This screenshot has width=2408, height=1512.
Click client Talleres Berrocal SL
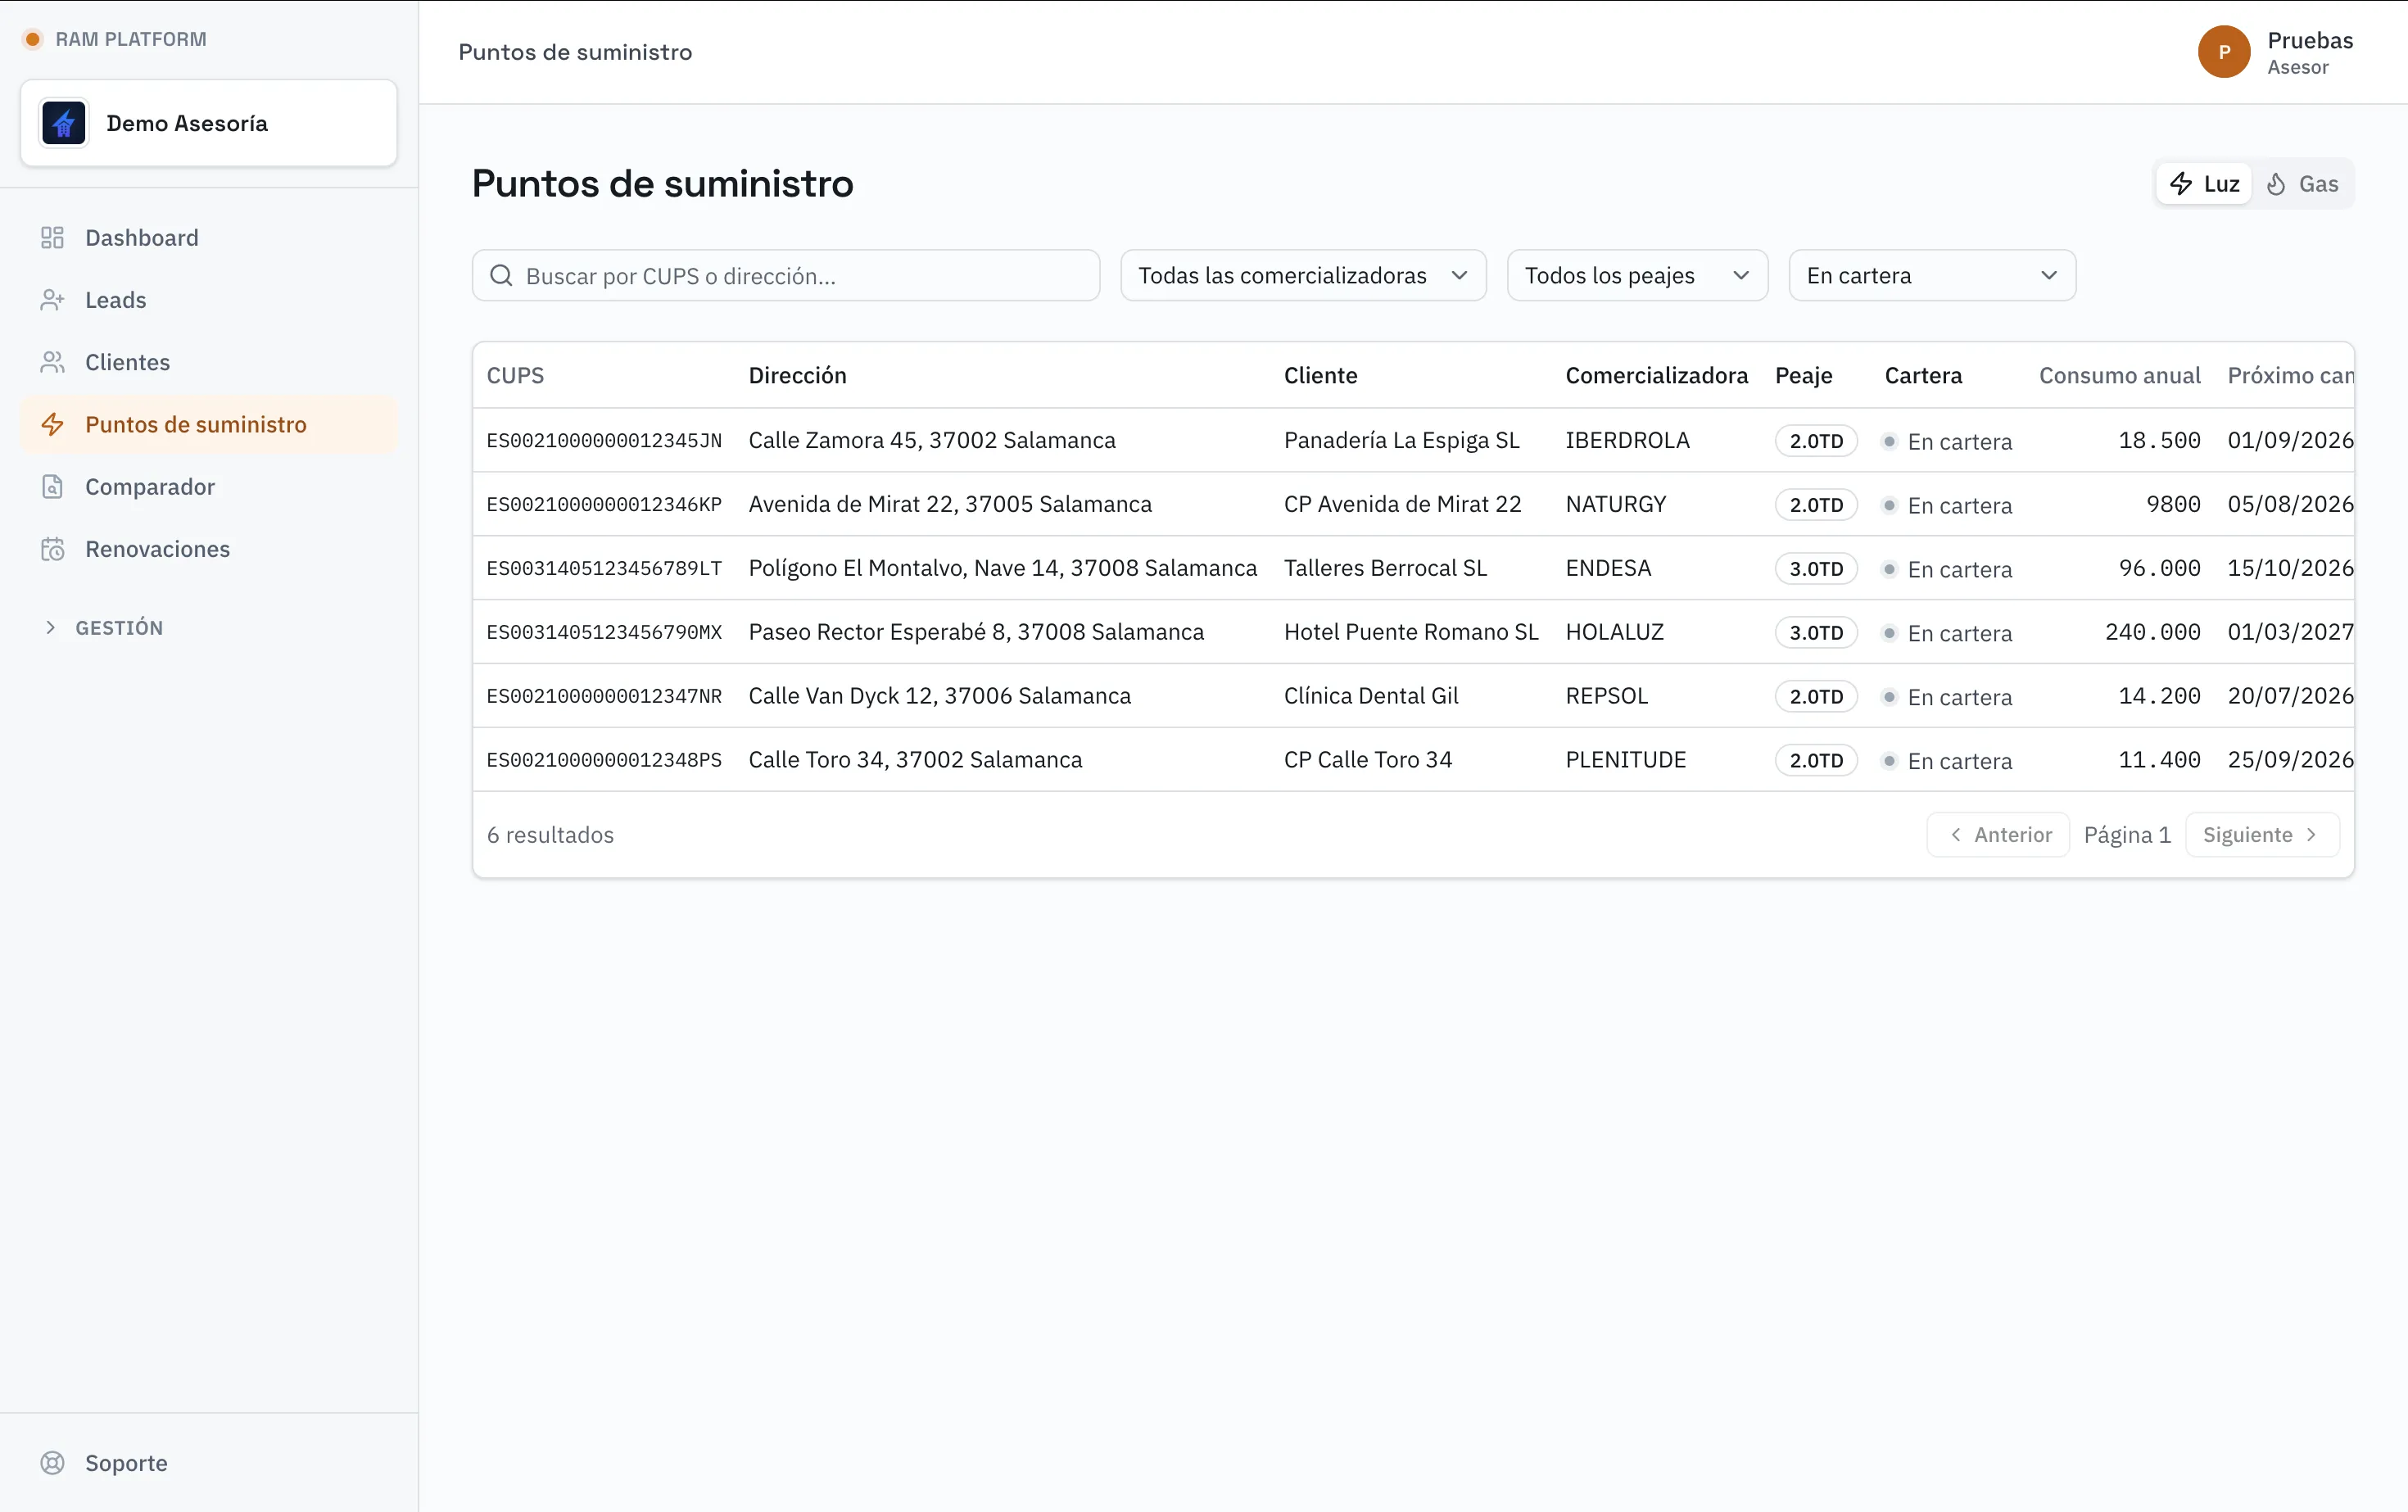click(x=1385, y=569)
